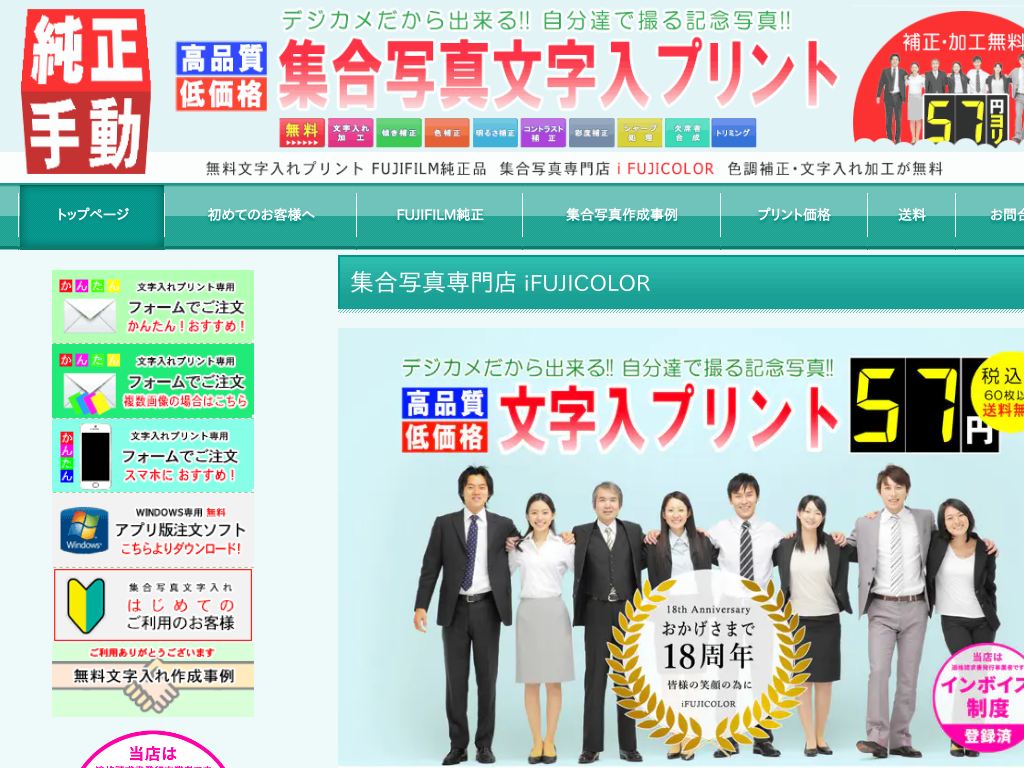This screenshot has height=768, width=1024.
Task: Click the blue トリミング badge in header
Action: 734,133
